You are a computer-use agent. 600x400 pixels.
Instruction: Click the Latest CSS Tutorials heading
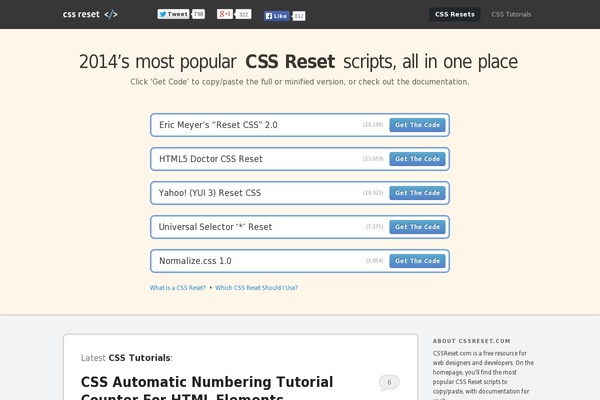[x=127, y=358]
